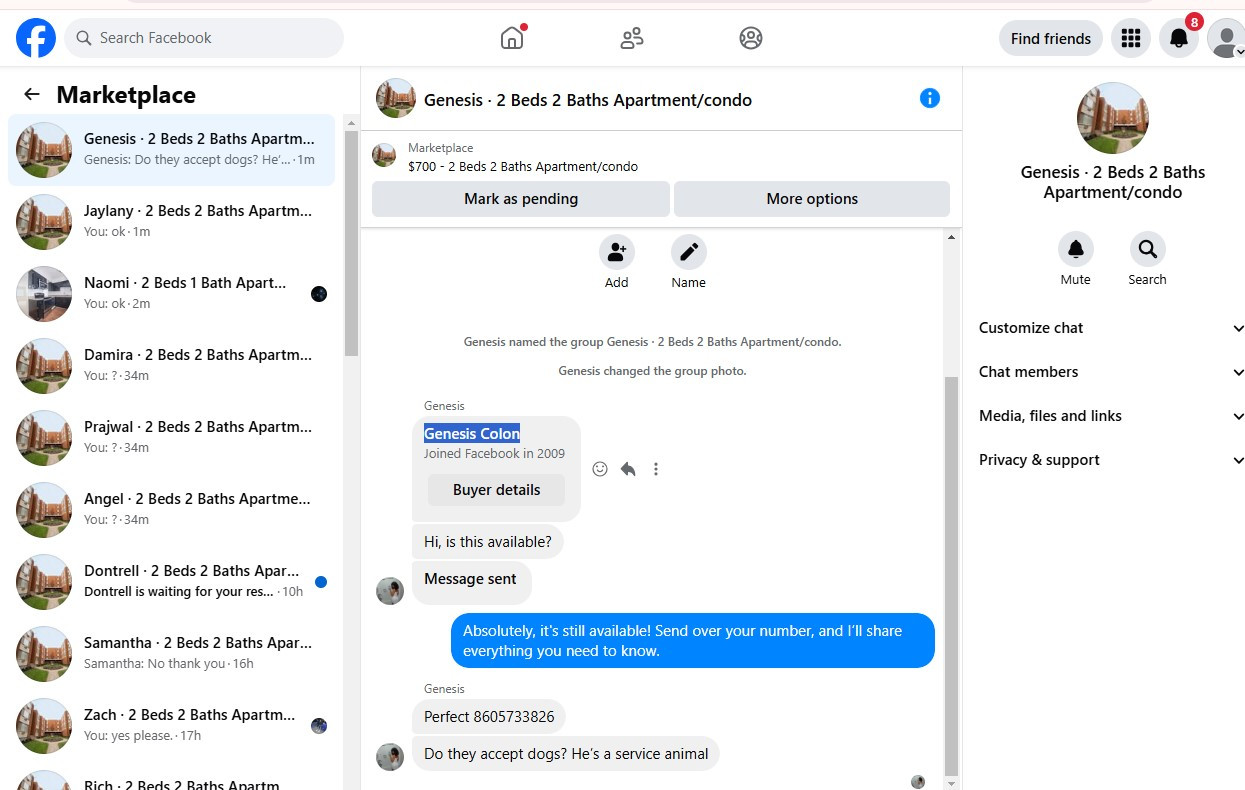Screen dimensions: 1245x790
Task: Open more options three dots on message
Action: 656,469
